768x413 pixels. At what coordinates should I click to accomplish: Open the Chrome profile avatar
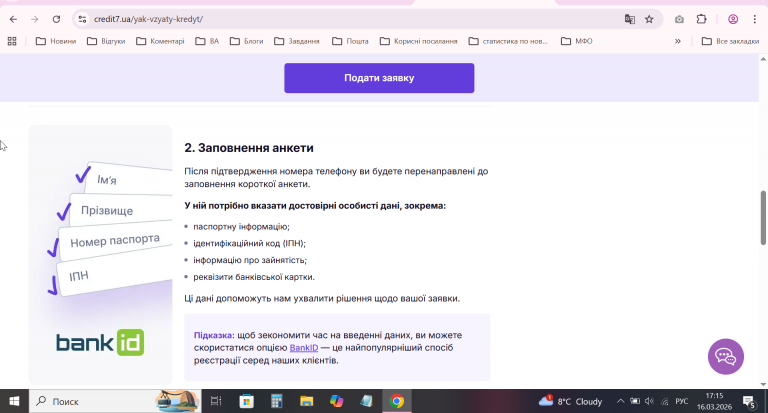coord(733,19)
